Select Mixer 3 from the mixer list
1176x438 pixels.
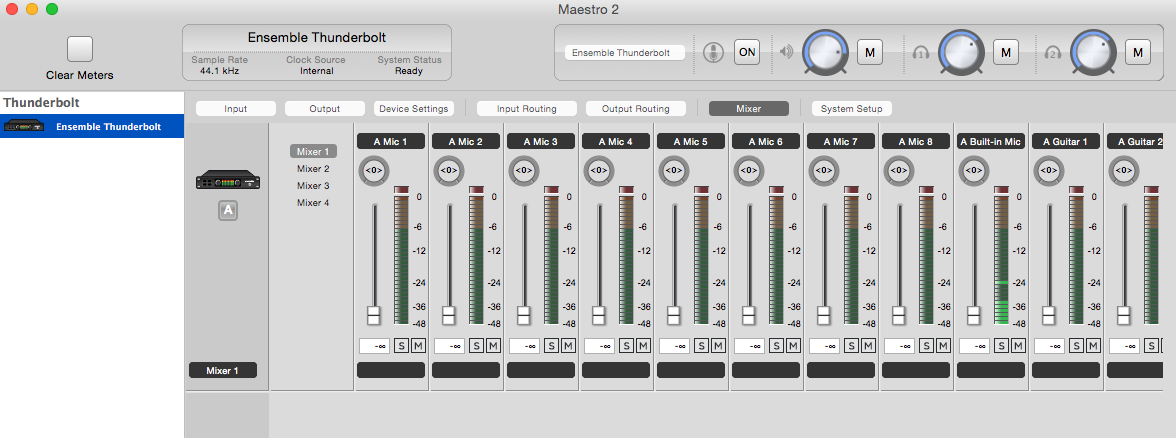tap(313, 186)
